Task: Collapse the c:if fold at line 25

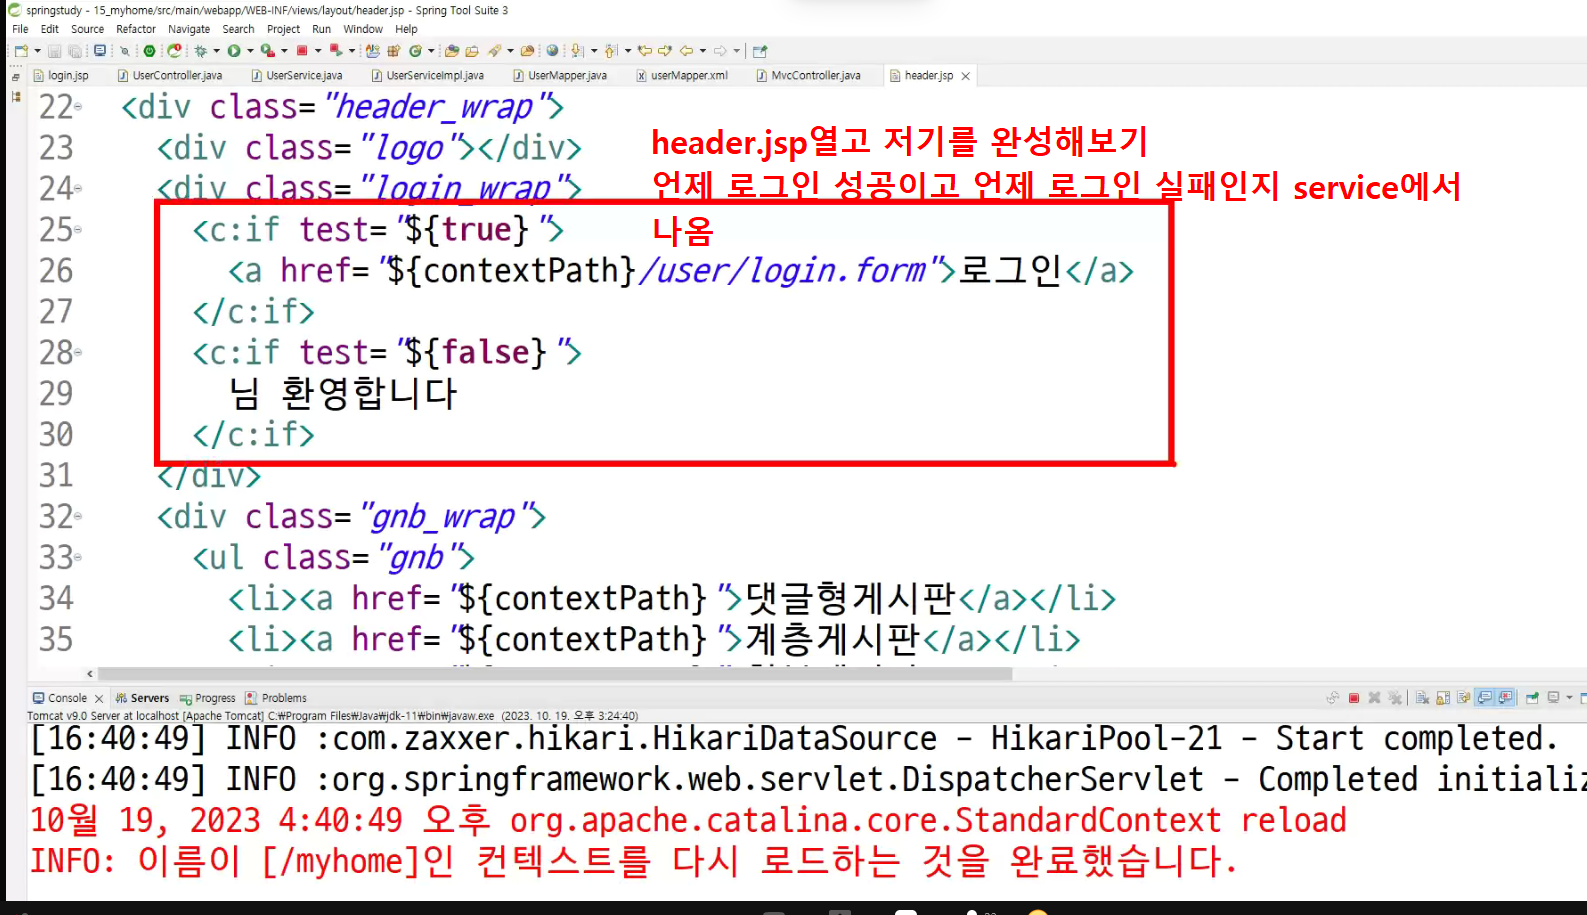Action: pyautogui.click(x=78, y=229)
